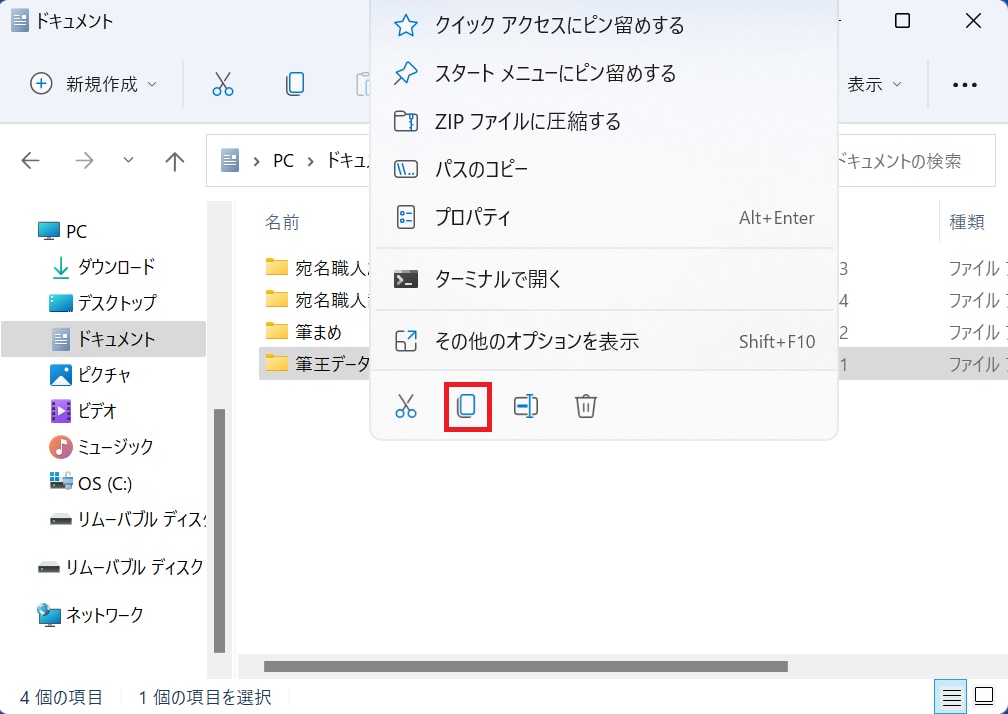This screenshot has height=714, width=1008.
Task: Click the rename icon in the context menu
Action: click(x=526, y=406)
